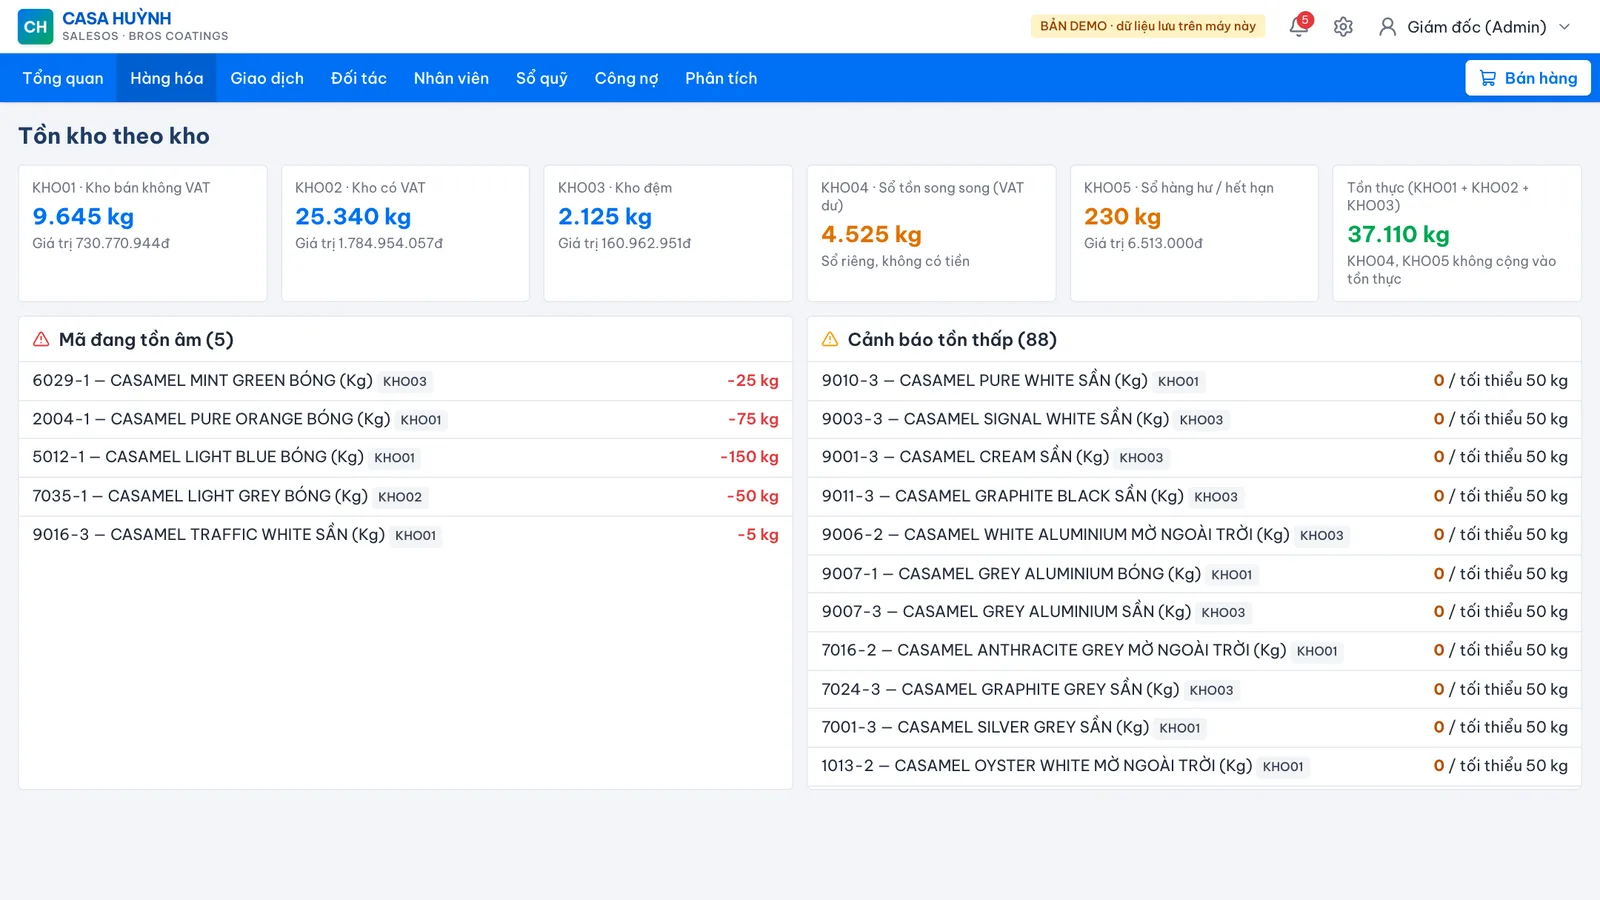Click the -150 kg negative stock value
Screen dimensions: 1600x900
click(749, 457)
